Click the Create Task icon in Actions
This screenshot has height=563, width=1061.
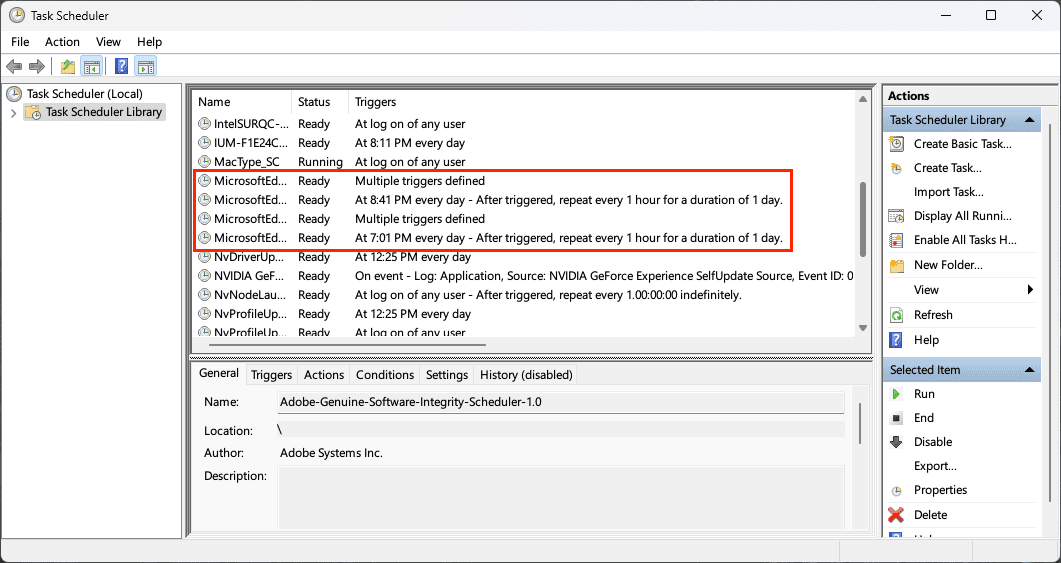pyautogui.click(x=896, y=168)
